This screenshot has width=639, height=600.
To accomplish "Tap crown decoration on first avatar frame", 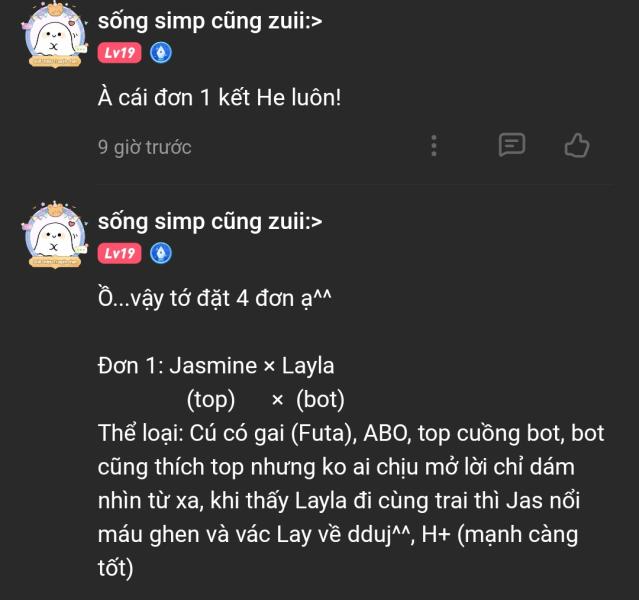I will point(56,9).
